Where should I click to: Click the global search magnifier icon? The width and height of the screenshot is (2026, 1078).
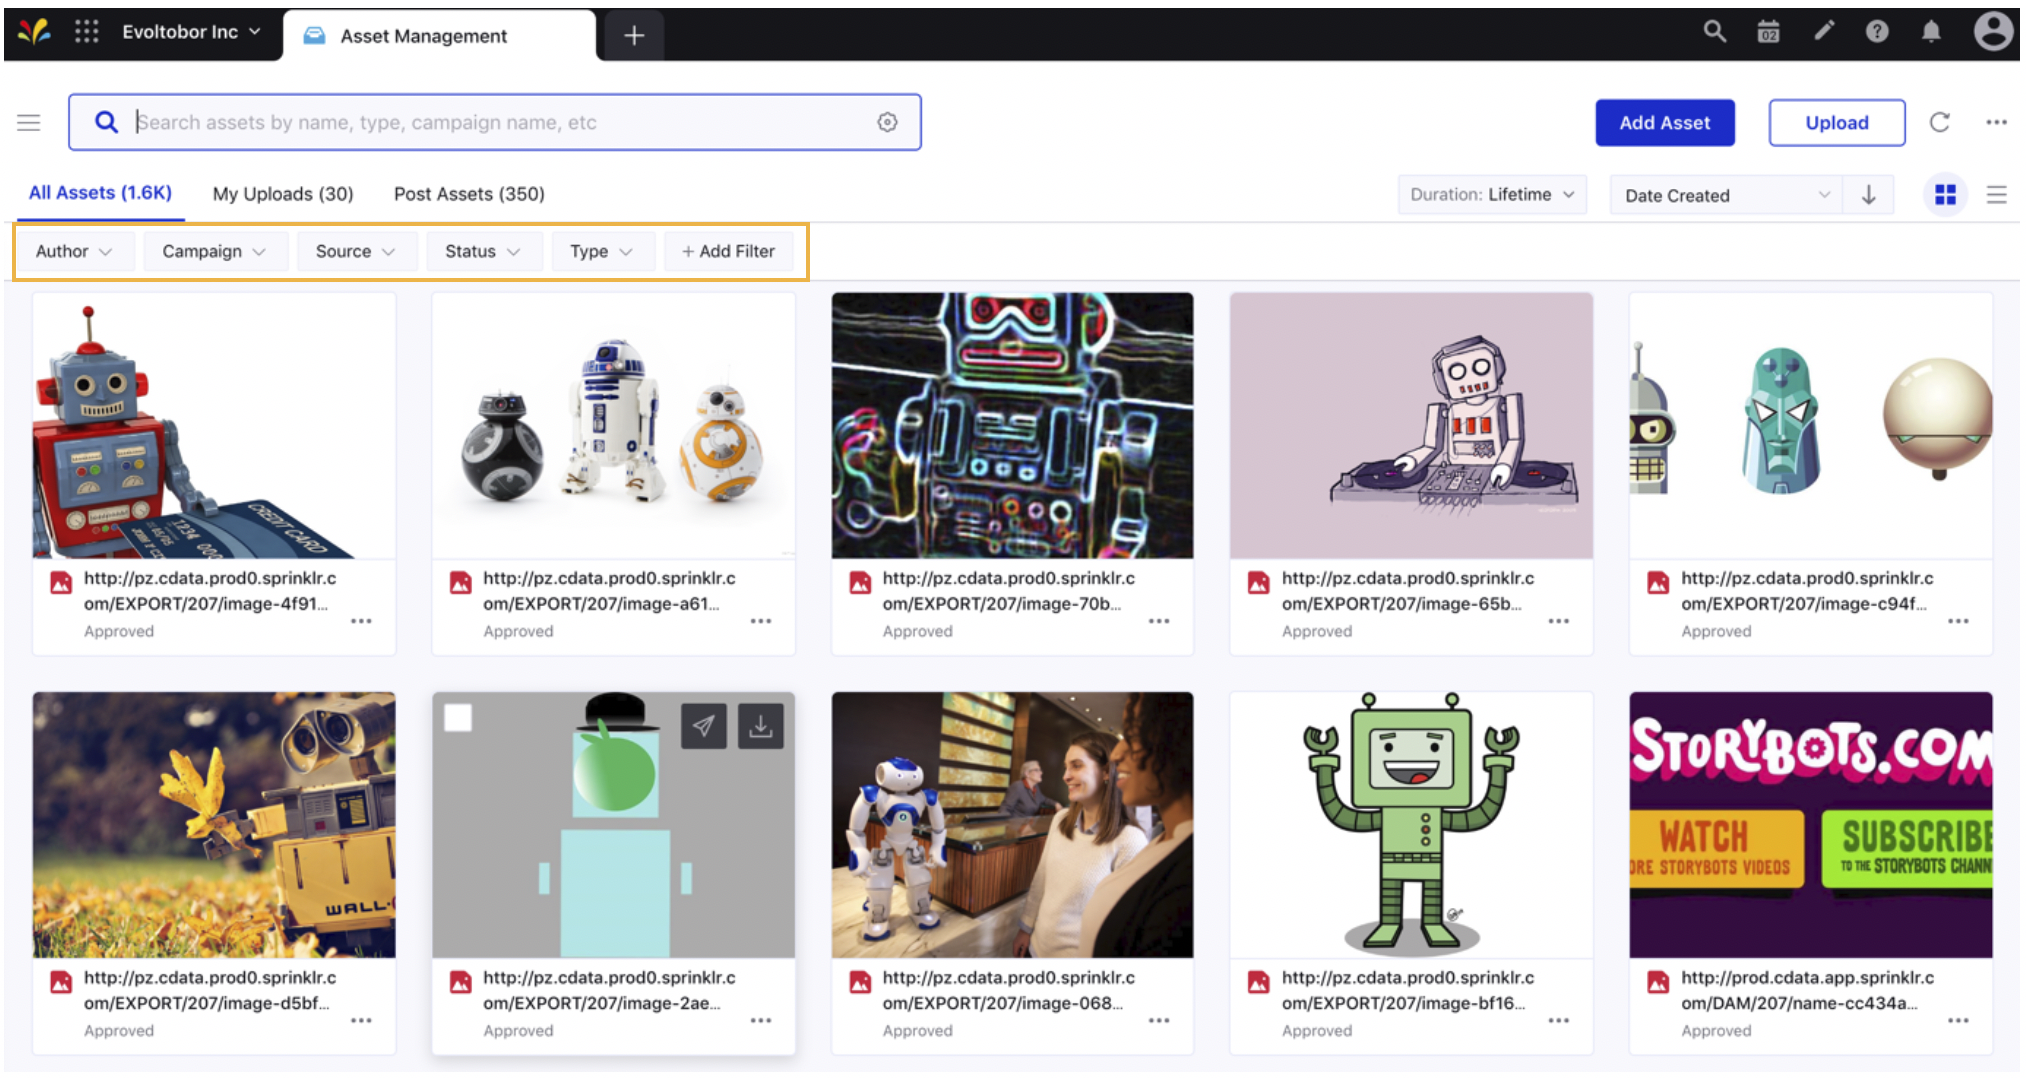pyautogui.click(x=1714, y=32)
